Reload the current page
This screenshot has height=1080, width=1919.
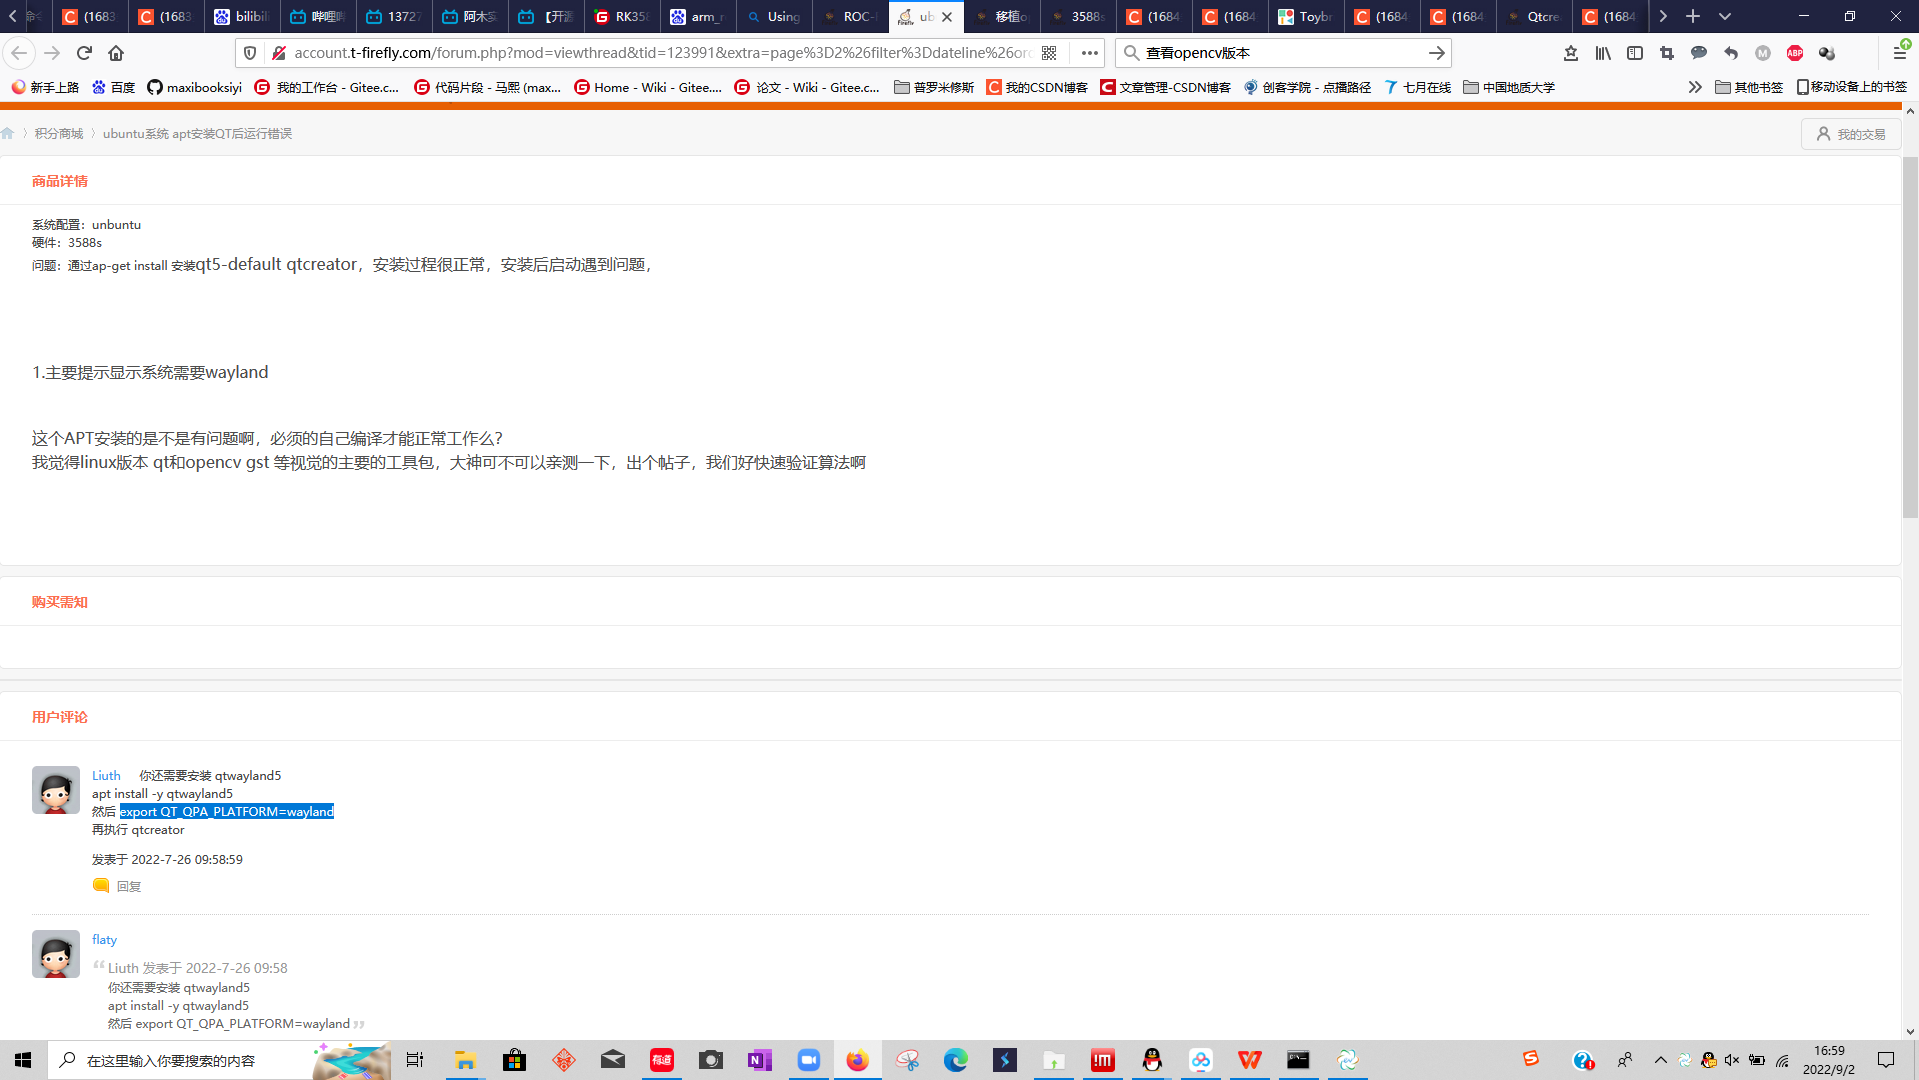pos(84,53)
